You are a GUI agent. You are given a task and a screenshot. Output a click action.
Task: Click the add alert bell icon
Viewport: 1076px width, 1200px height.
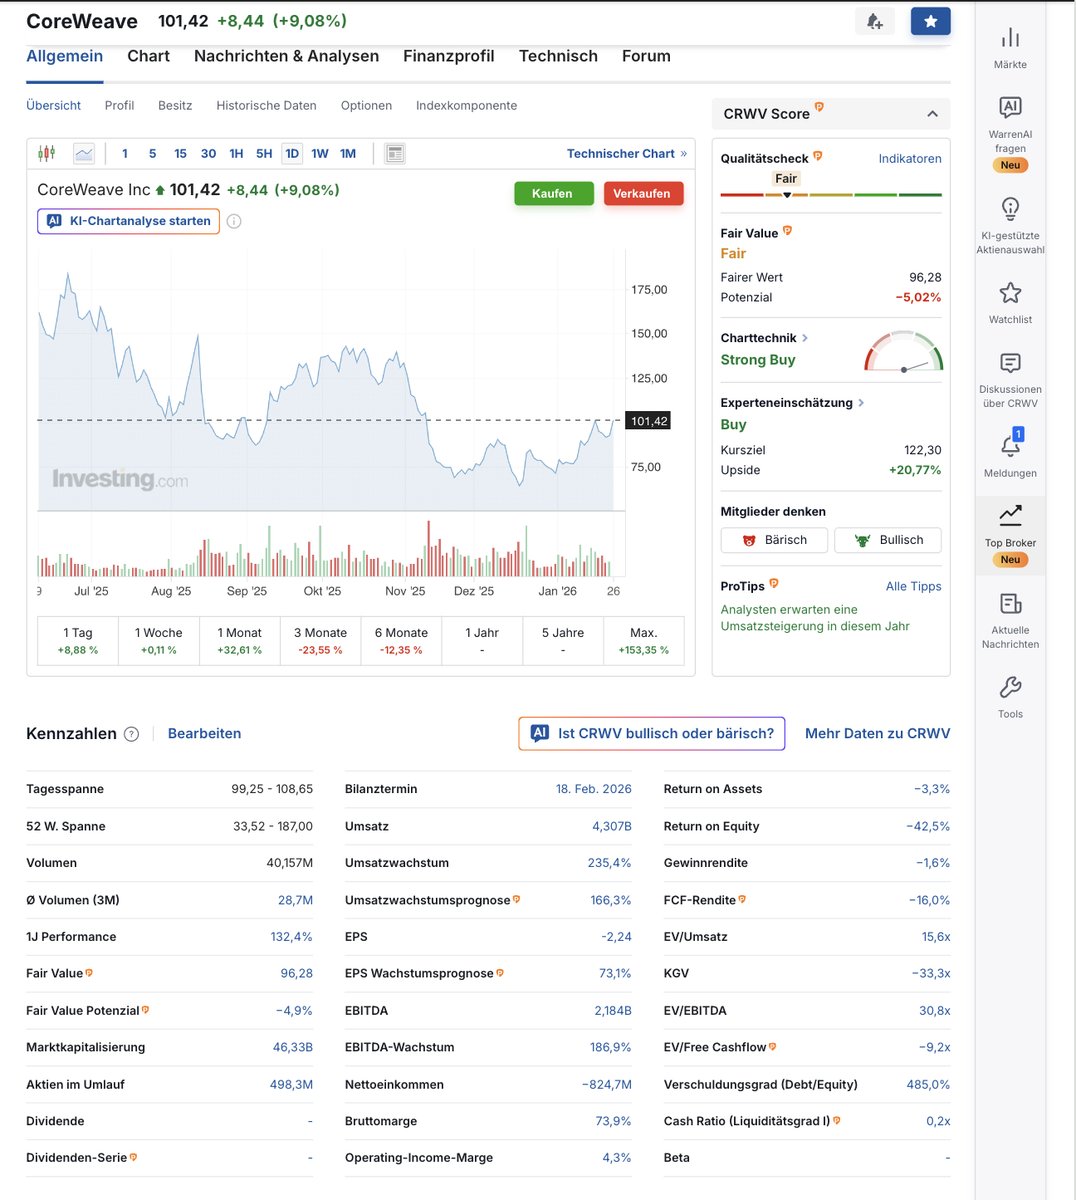[x=875, y=21]
